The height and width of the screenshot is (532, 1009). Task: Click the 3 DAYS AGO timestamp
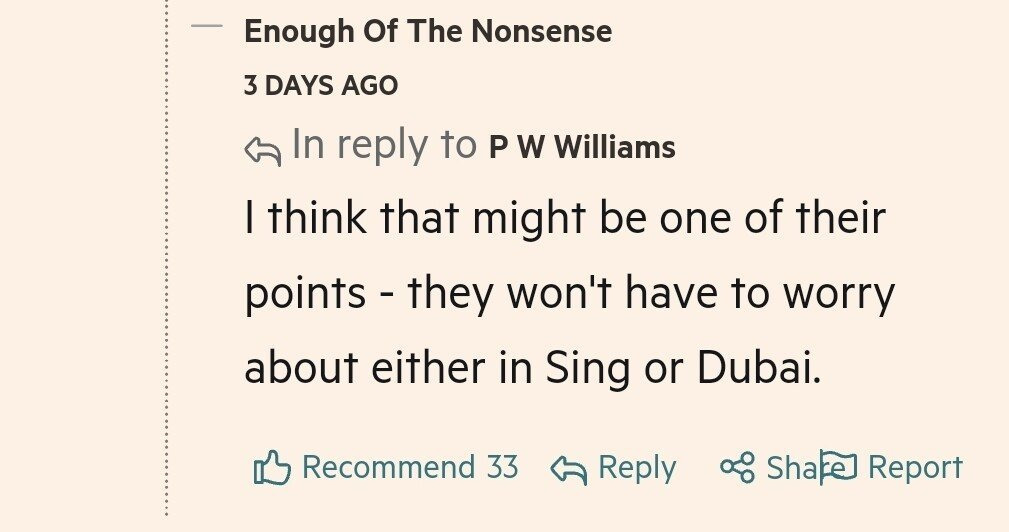(x=320, y=86)
